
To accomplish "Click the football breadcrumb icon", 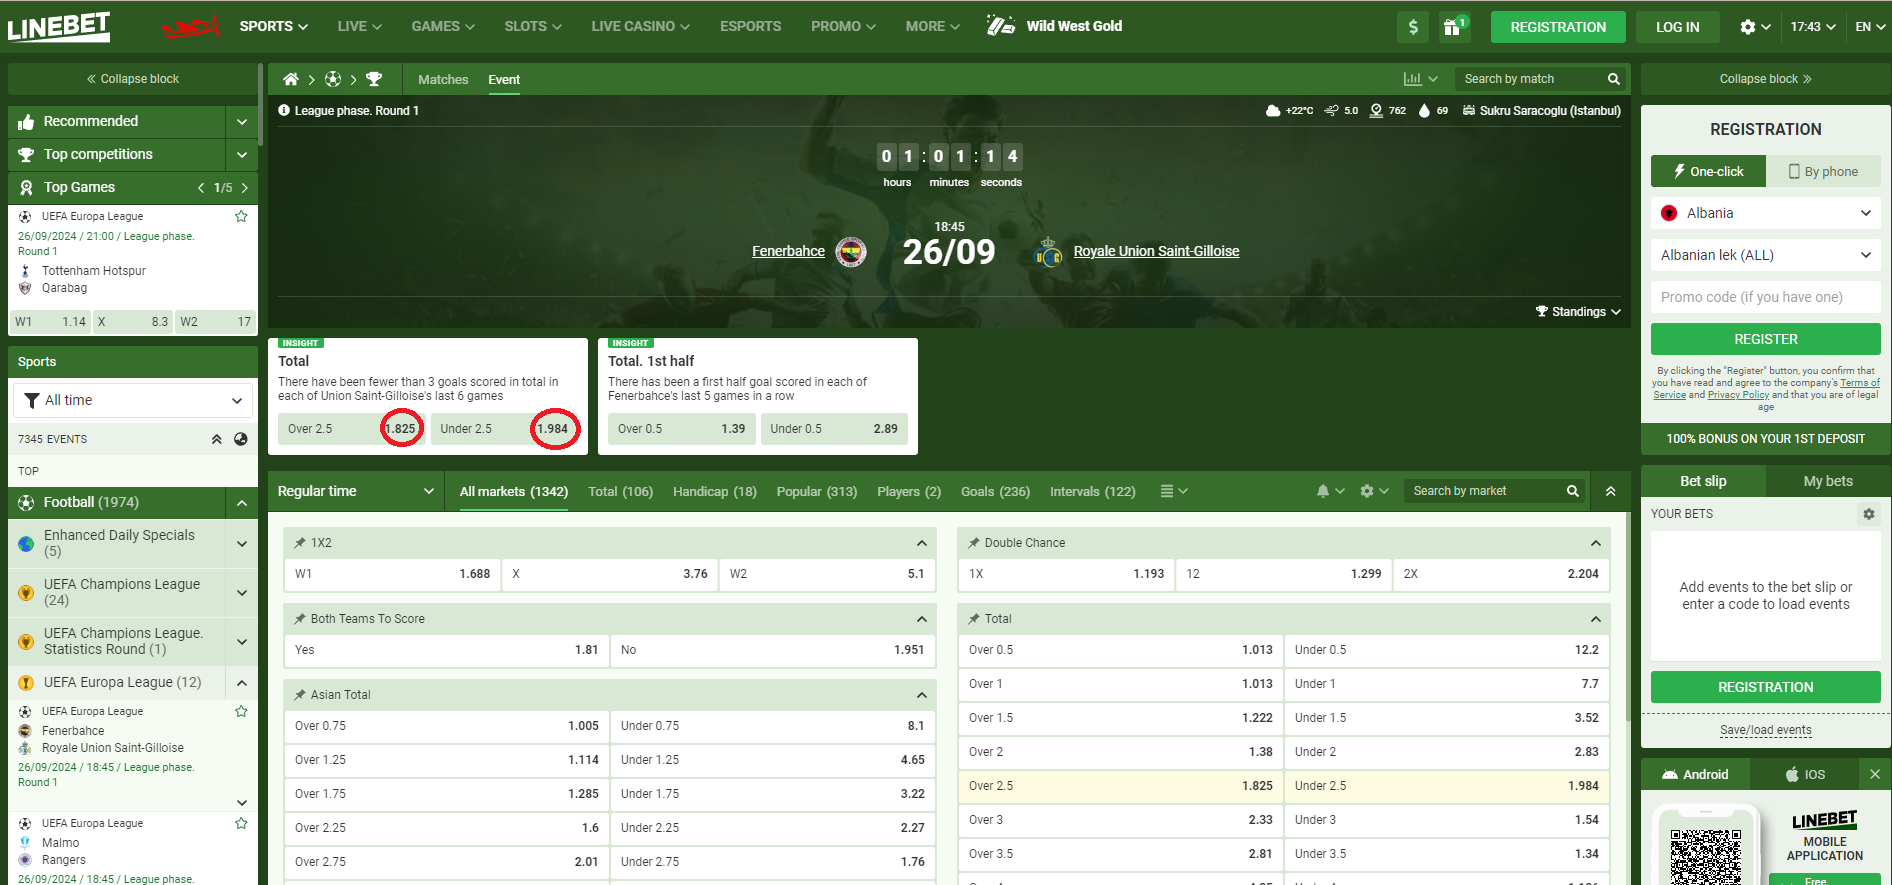I will click(x=333, y=79).
